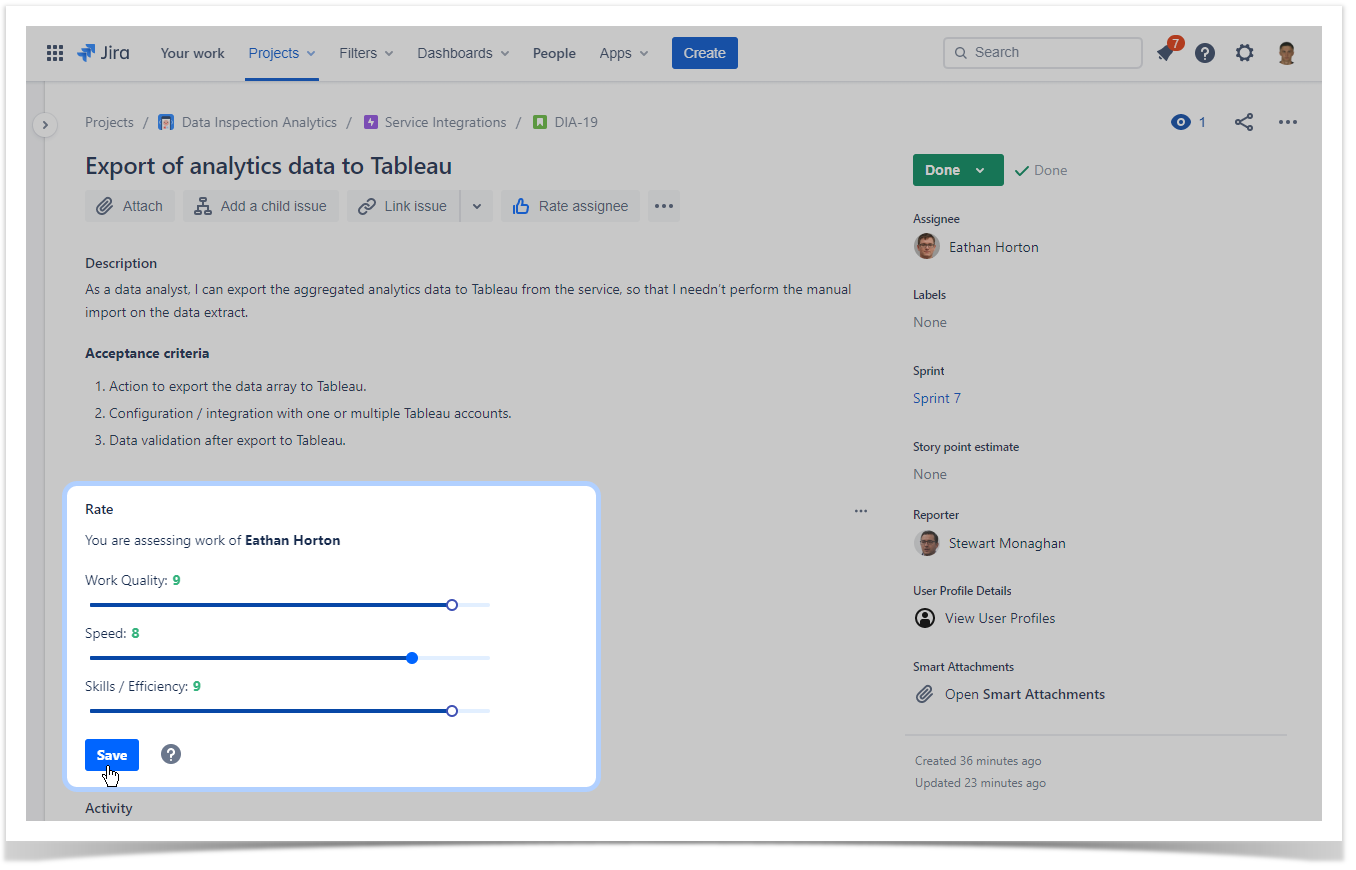Image resolution: width=1356 pixels, height=870 pixels.
Task: Click the text Created 36 minutes ago
Action: tap(978, 761)
